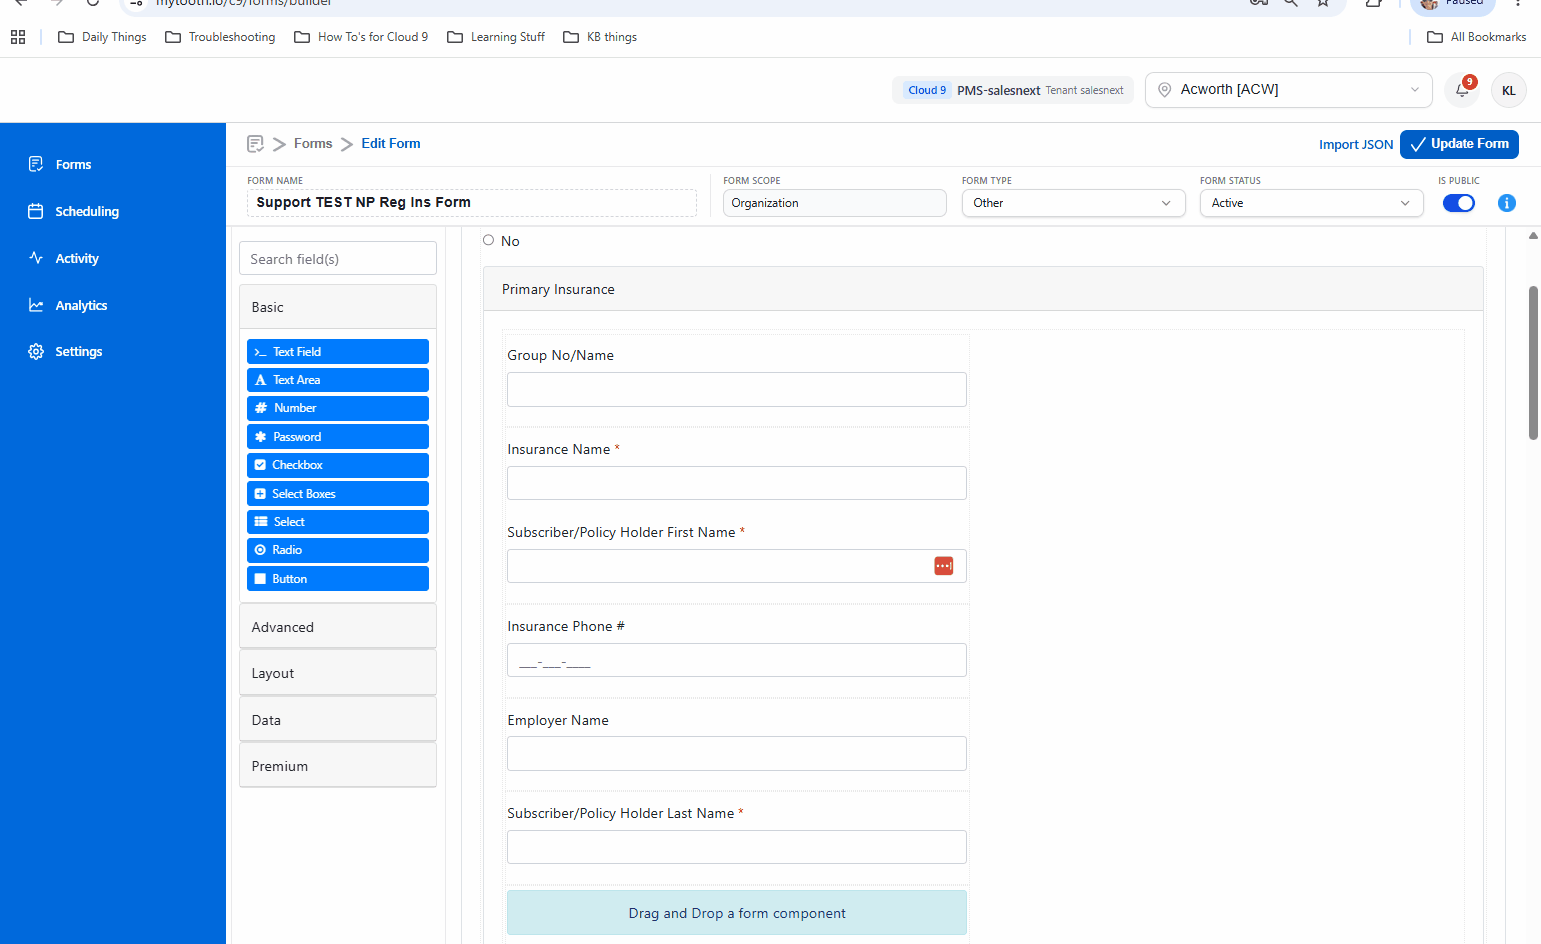Click the Select Boxes plus icon
Image resolution: width=1541 pixels, height=944 pixels.
pyautogui.click(x=260, y=494)
